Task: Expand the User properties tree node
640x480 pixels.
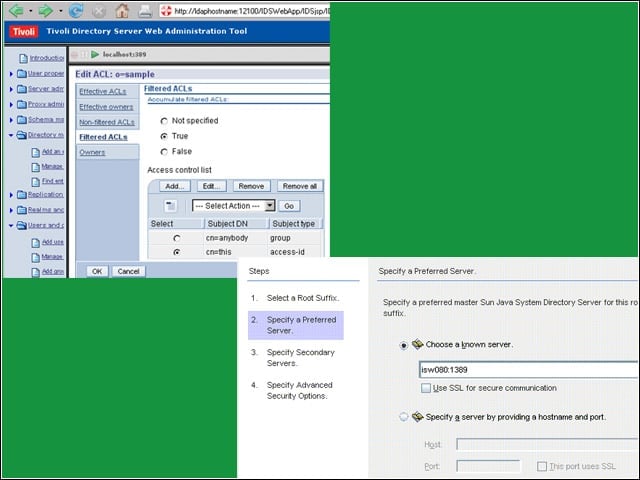Action: [x=11, y=74]
